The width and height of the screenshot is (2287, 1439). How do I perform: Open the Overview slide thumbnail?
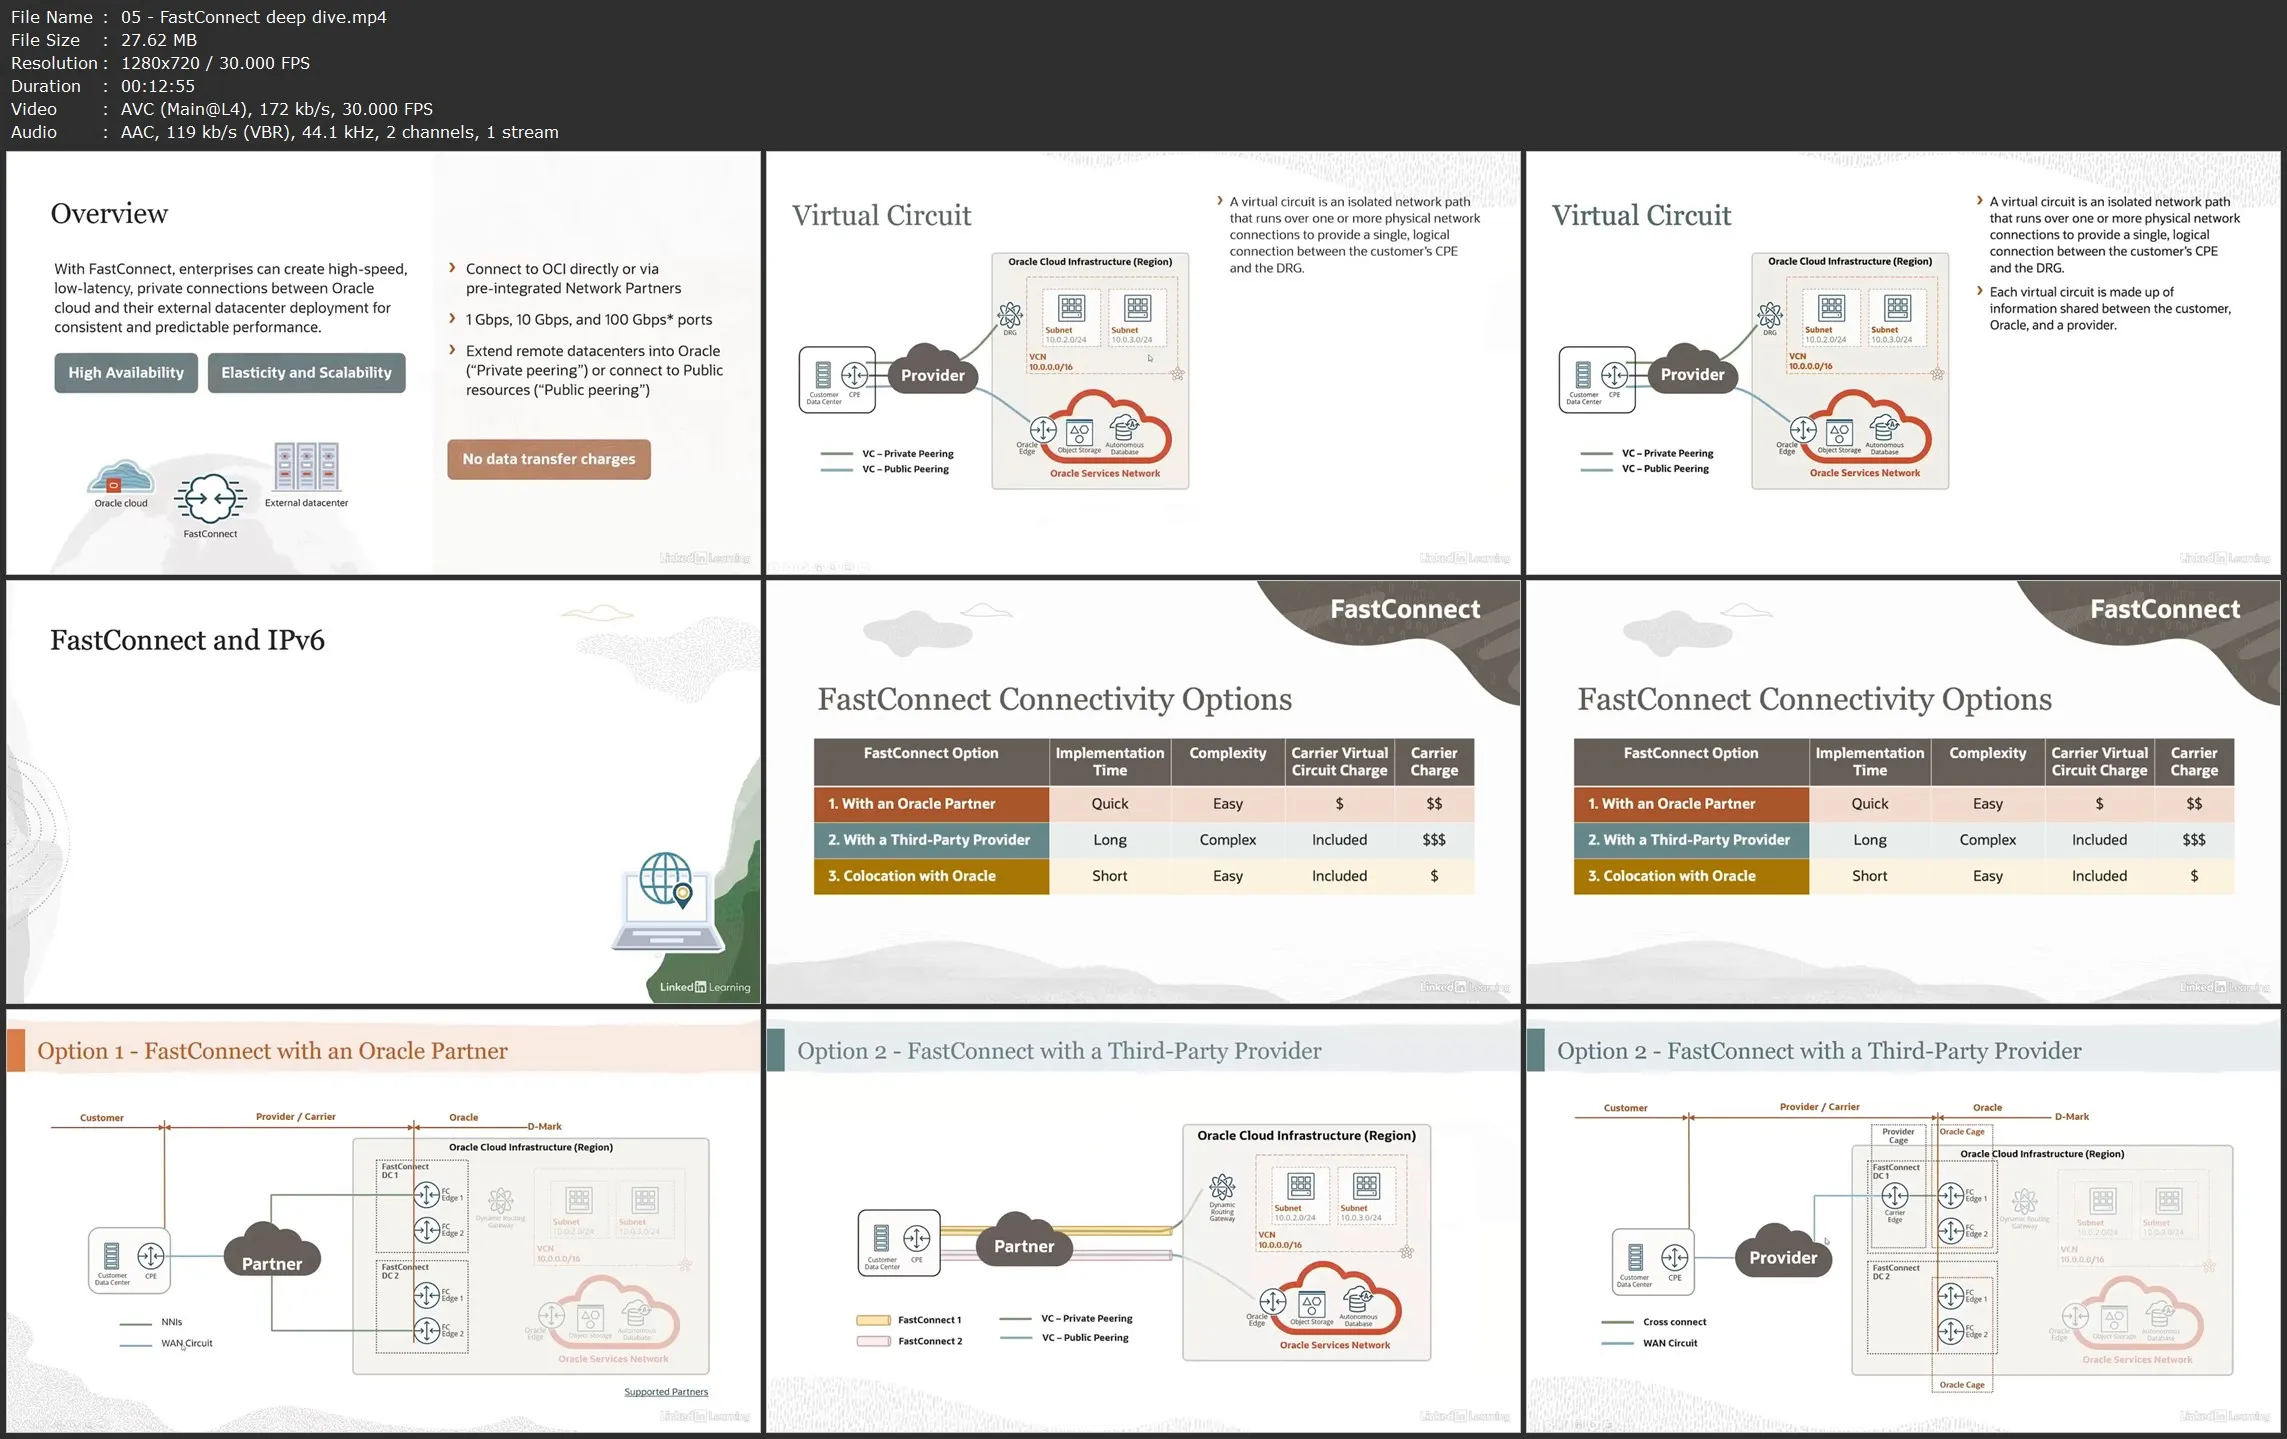coord(383,363)
